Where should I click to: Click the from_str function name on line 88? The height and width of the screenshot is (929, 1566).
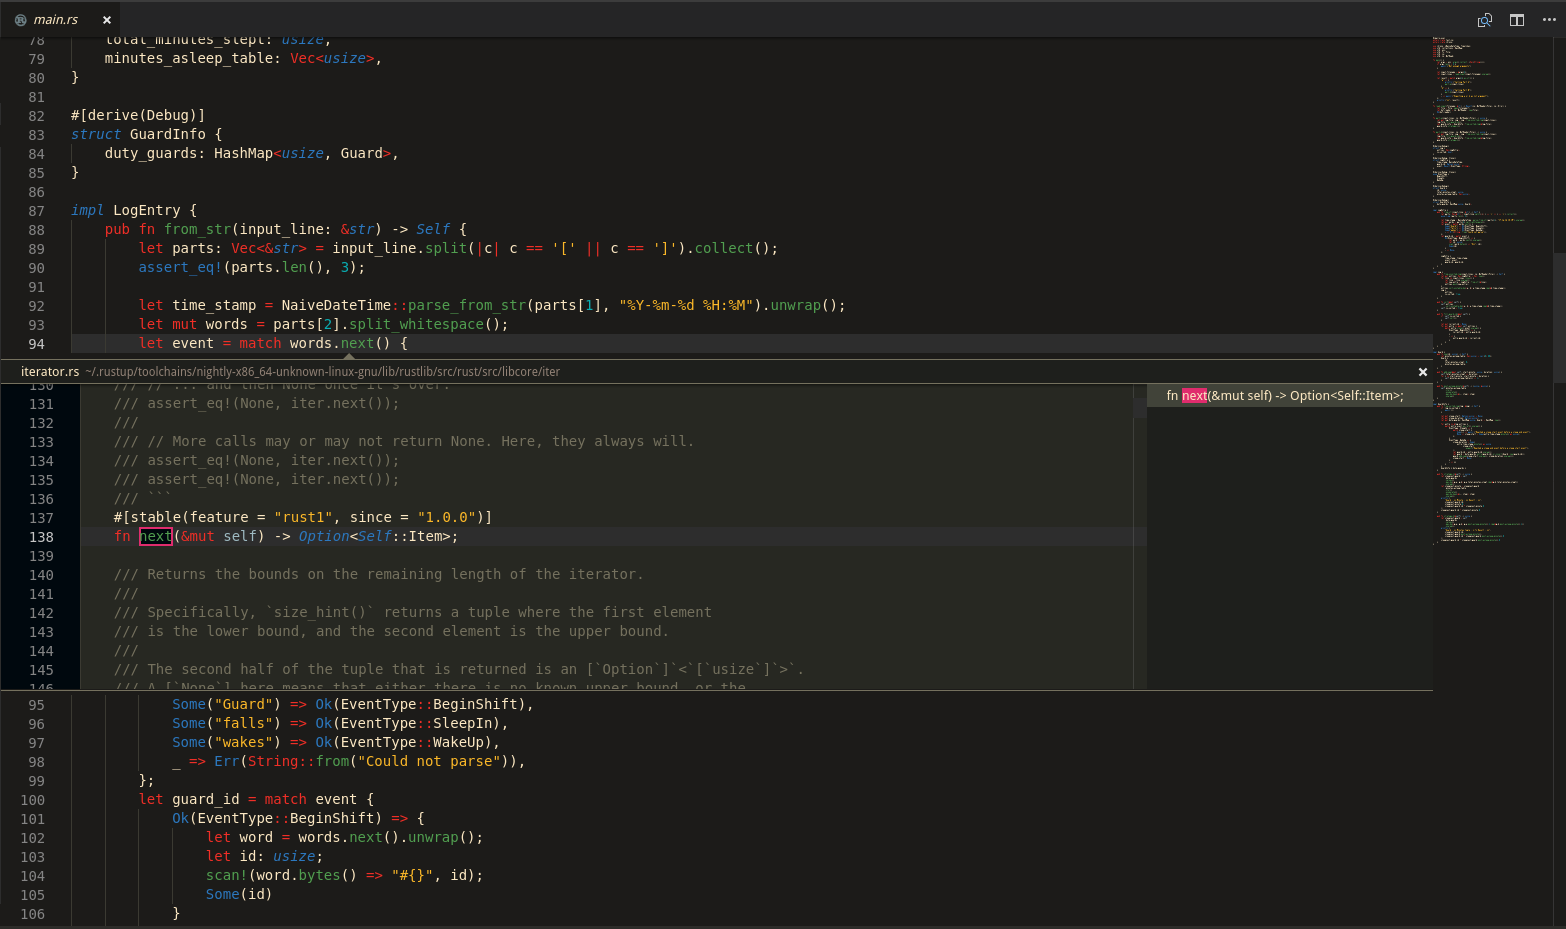click(197, 230)
